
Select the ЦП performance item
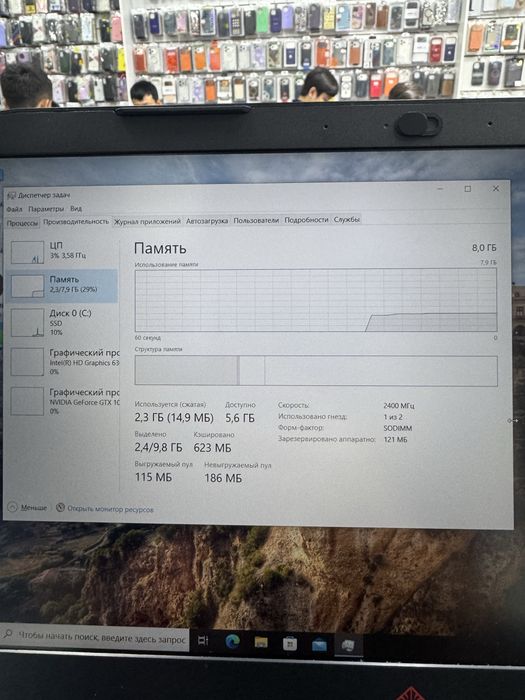(63, 251)
